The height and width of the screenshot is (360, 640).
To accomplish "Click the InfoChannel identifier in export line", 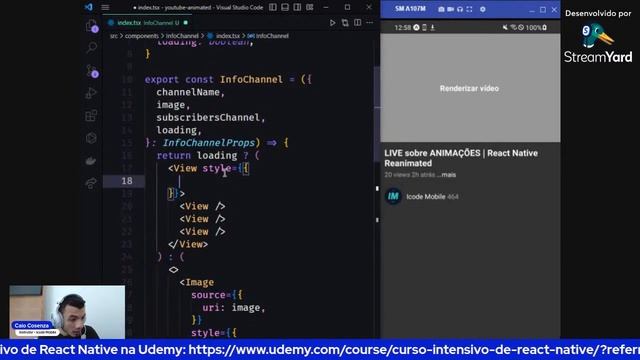I will click(x=251, y=79).
